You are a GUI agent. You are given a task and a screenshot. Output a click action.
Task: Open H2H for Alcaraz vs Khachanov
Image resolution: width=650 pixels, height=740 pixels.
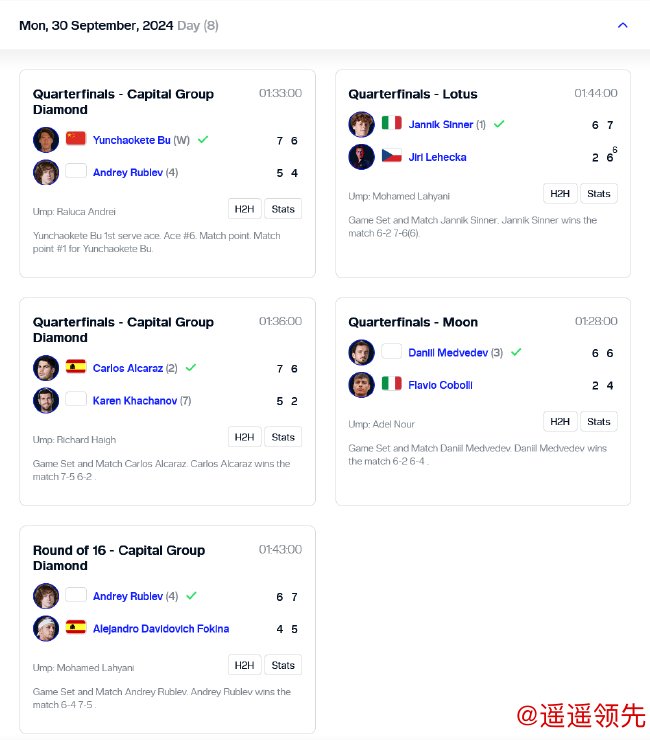(x=244, y=437)
